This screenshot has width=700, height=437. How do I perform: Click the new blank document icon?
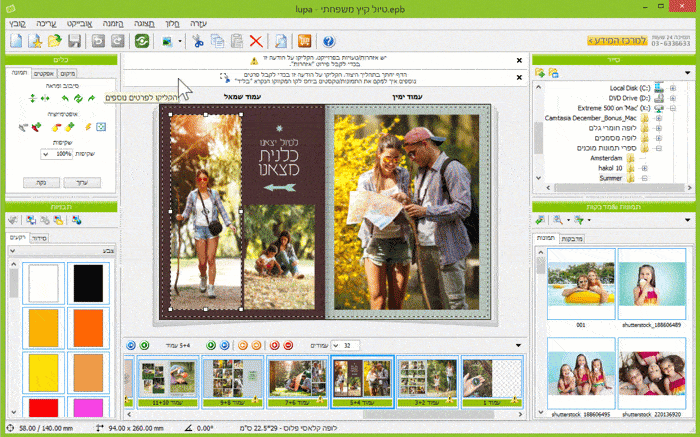[x=16, y=41]
